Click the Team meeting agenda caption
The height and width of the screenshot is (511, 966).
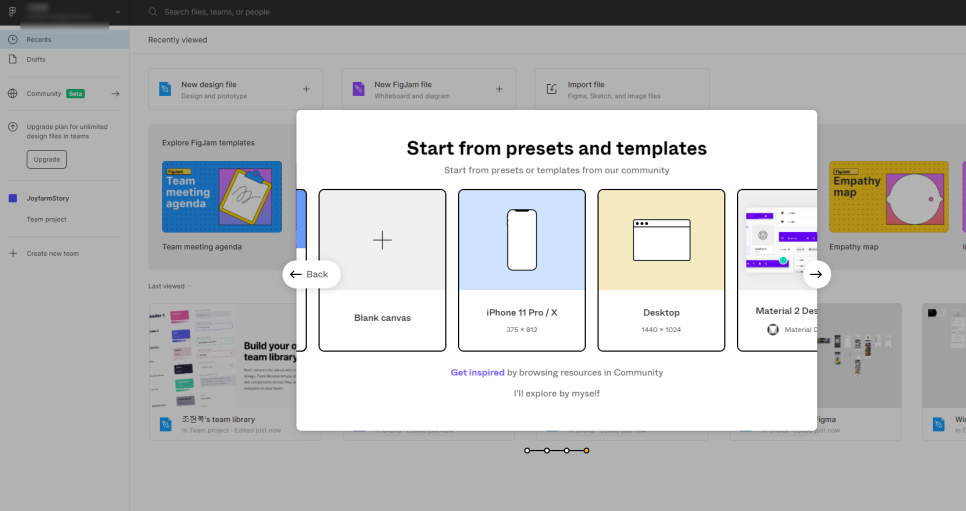point(202,247)
